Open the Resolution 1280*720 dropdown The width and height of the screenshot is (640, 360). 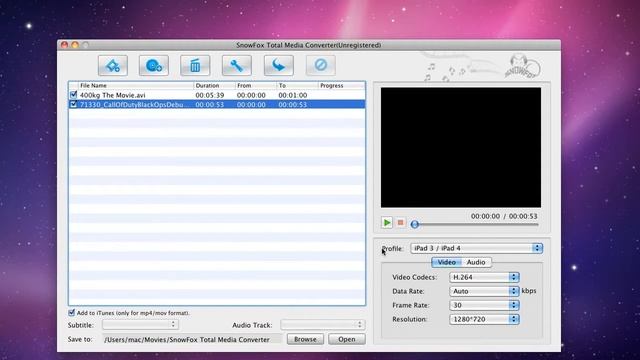[x=484, y=319]
